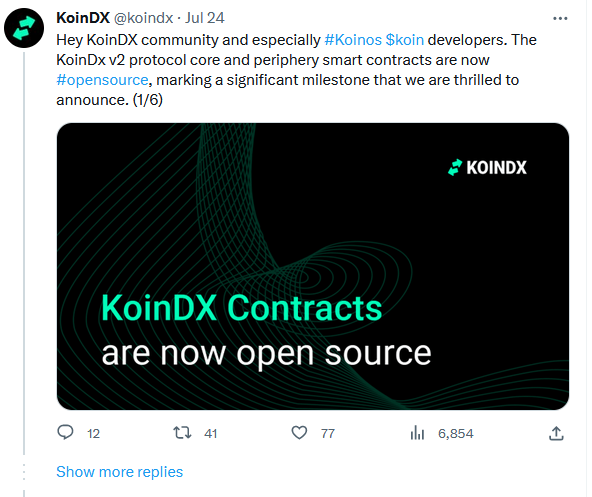This screenshot has height=497, width=592.
Task: Open the #Koinos hashtag
Action: click(353, 40)
